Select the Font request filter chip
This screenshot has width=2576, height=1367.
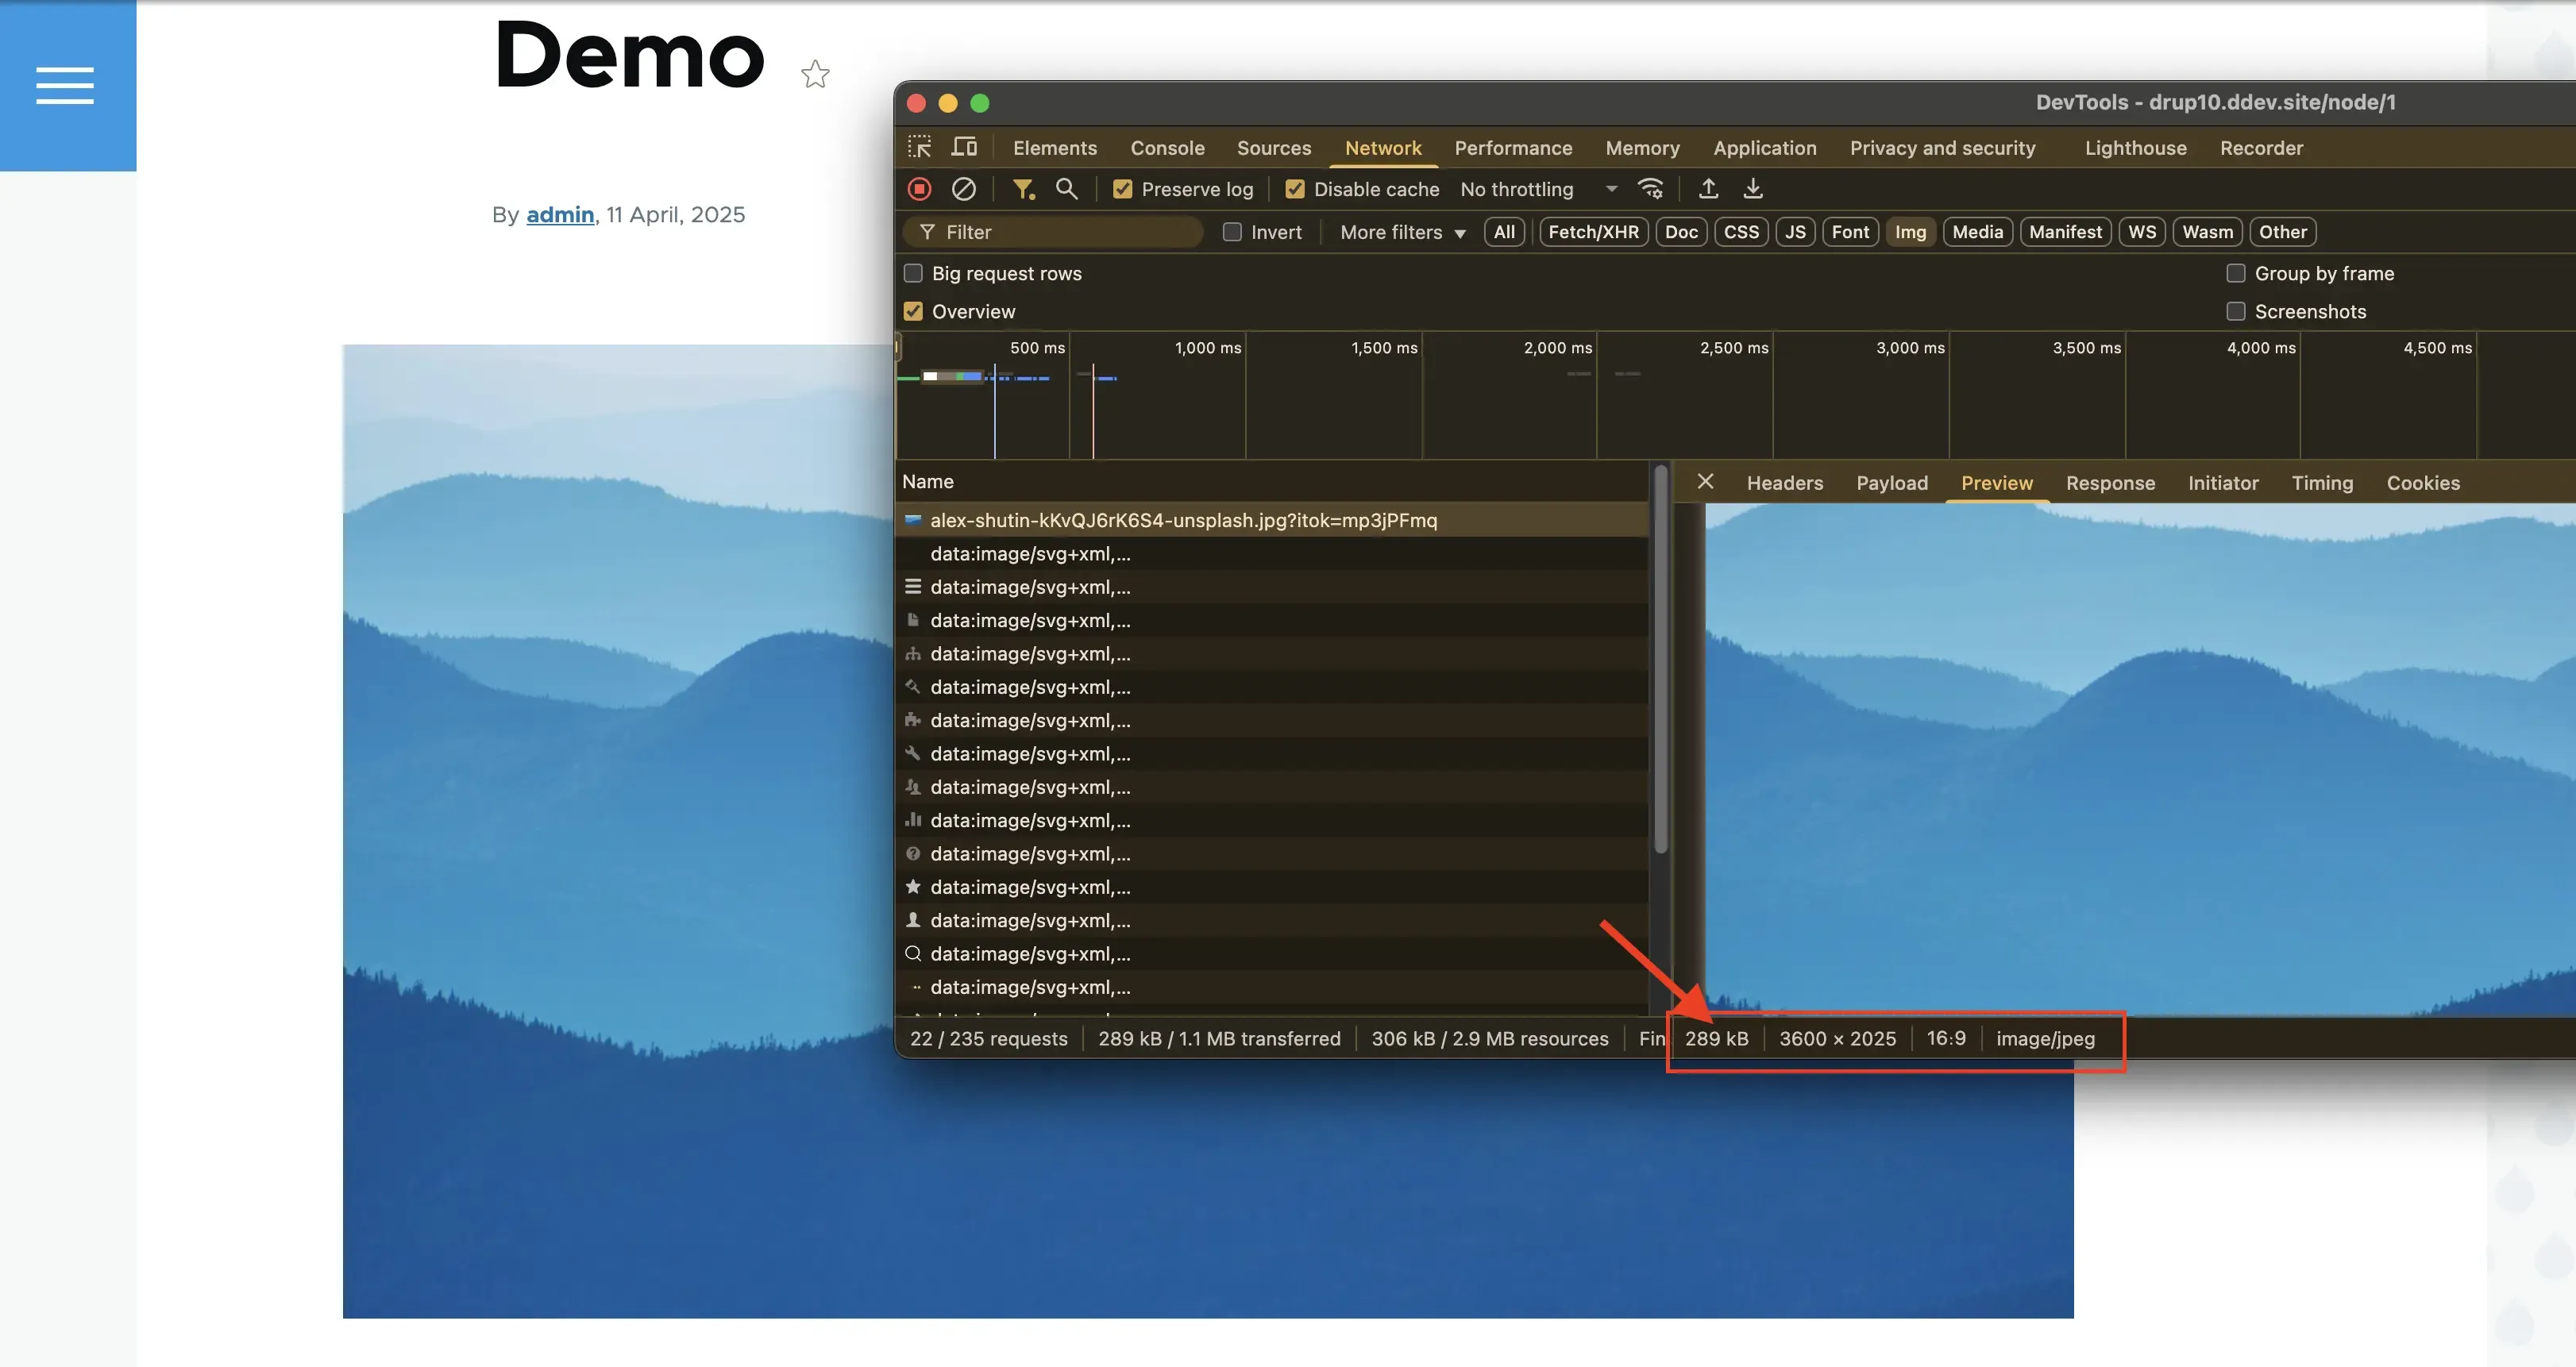pos(1849,231)
